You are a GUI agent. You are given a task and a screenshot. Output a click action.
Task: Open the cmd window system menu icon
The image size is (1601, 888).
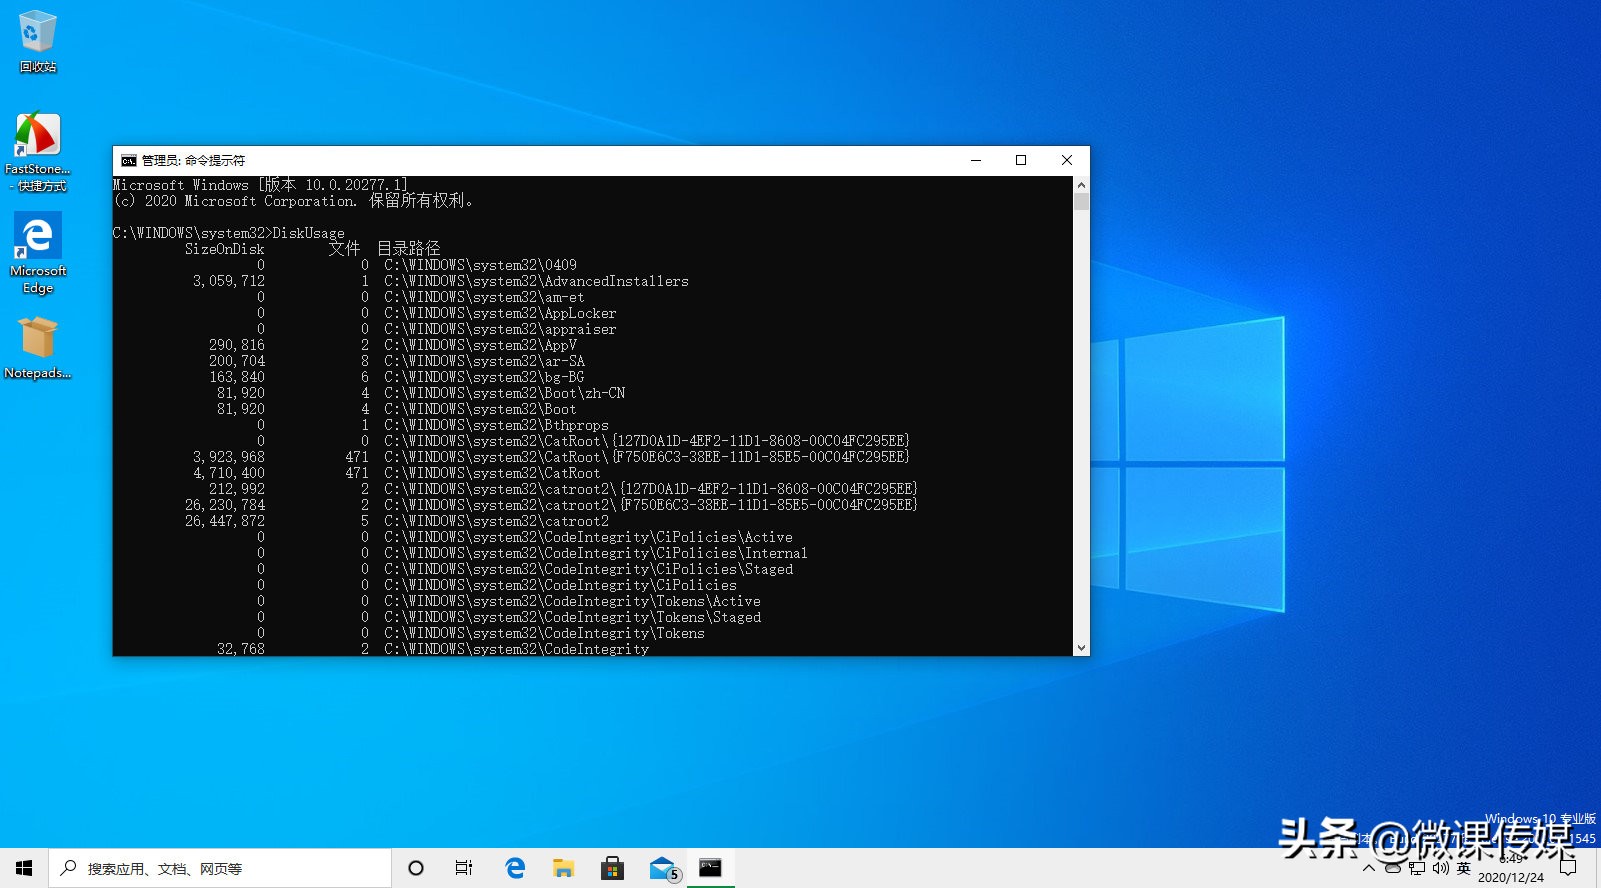129,160
